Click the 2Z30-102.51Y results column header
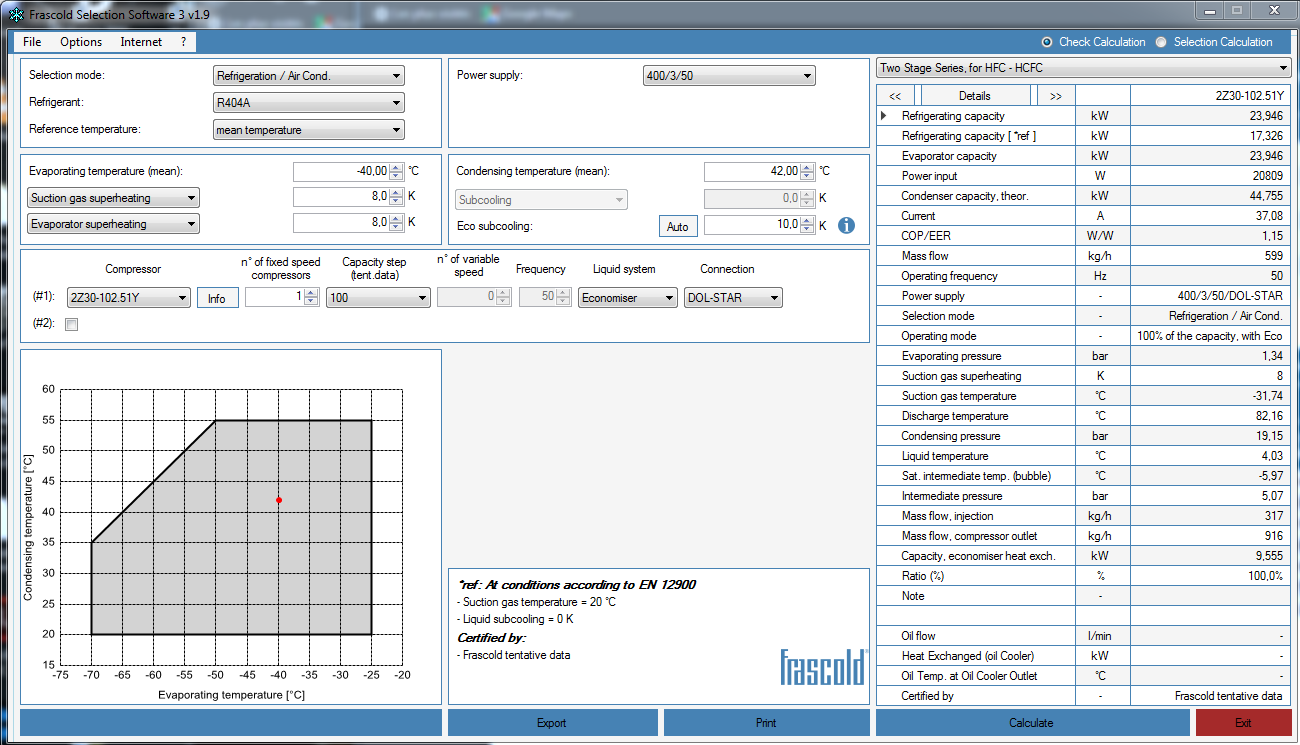The height and width of the screenshot is (745, 1300). pyautogui.click(x=1211, y=96)
